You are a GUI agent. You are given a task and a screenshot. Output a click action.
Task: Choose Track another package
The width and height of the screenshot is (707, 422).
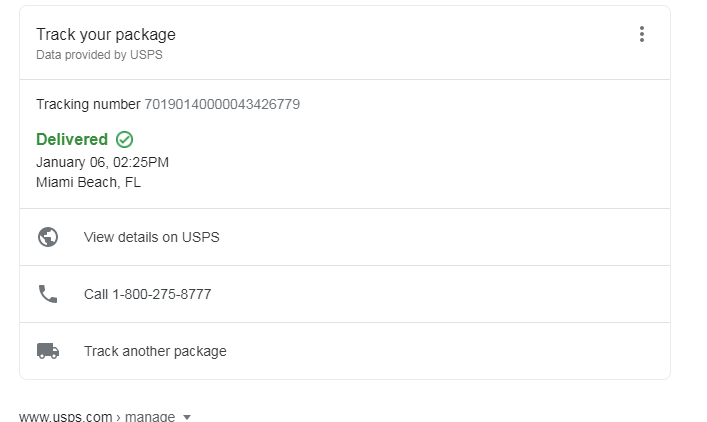155,351
